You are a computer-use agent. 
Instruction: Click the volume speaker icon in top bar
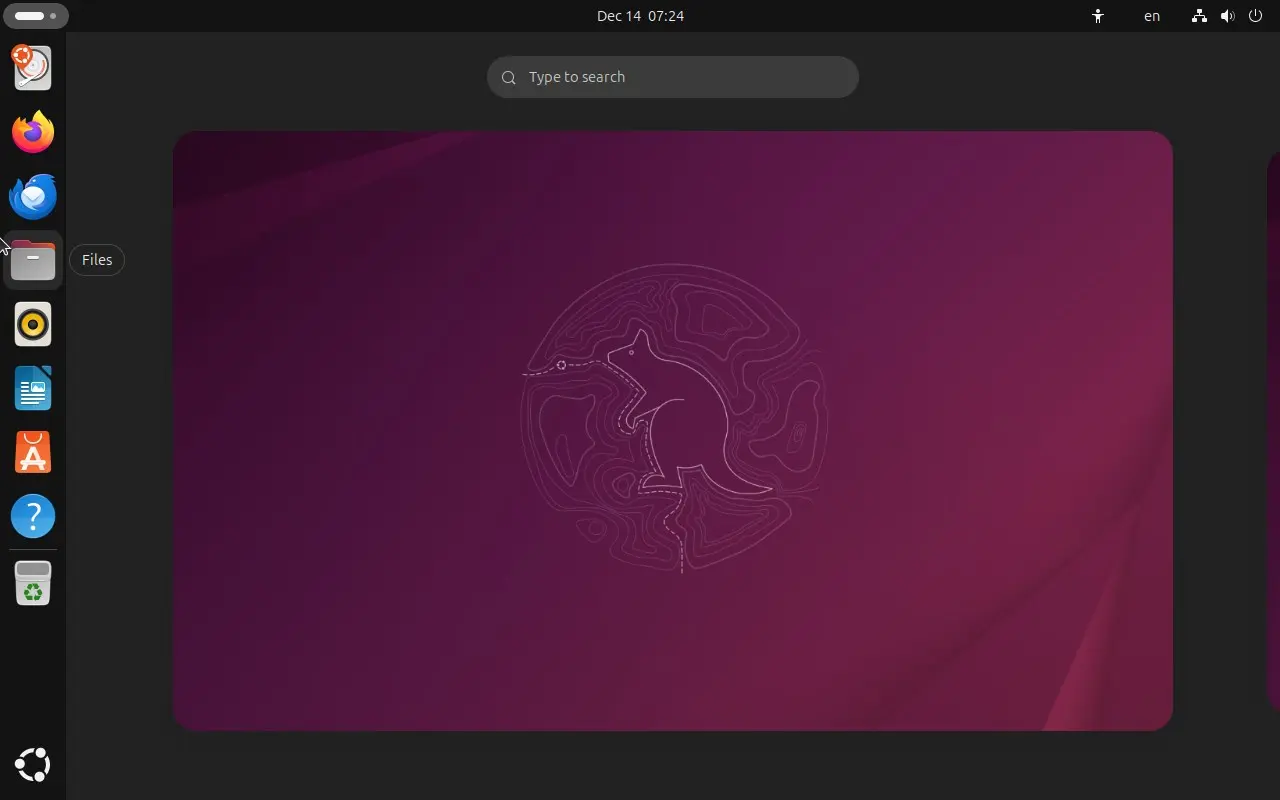point(1227,16)
